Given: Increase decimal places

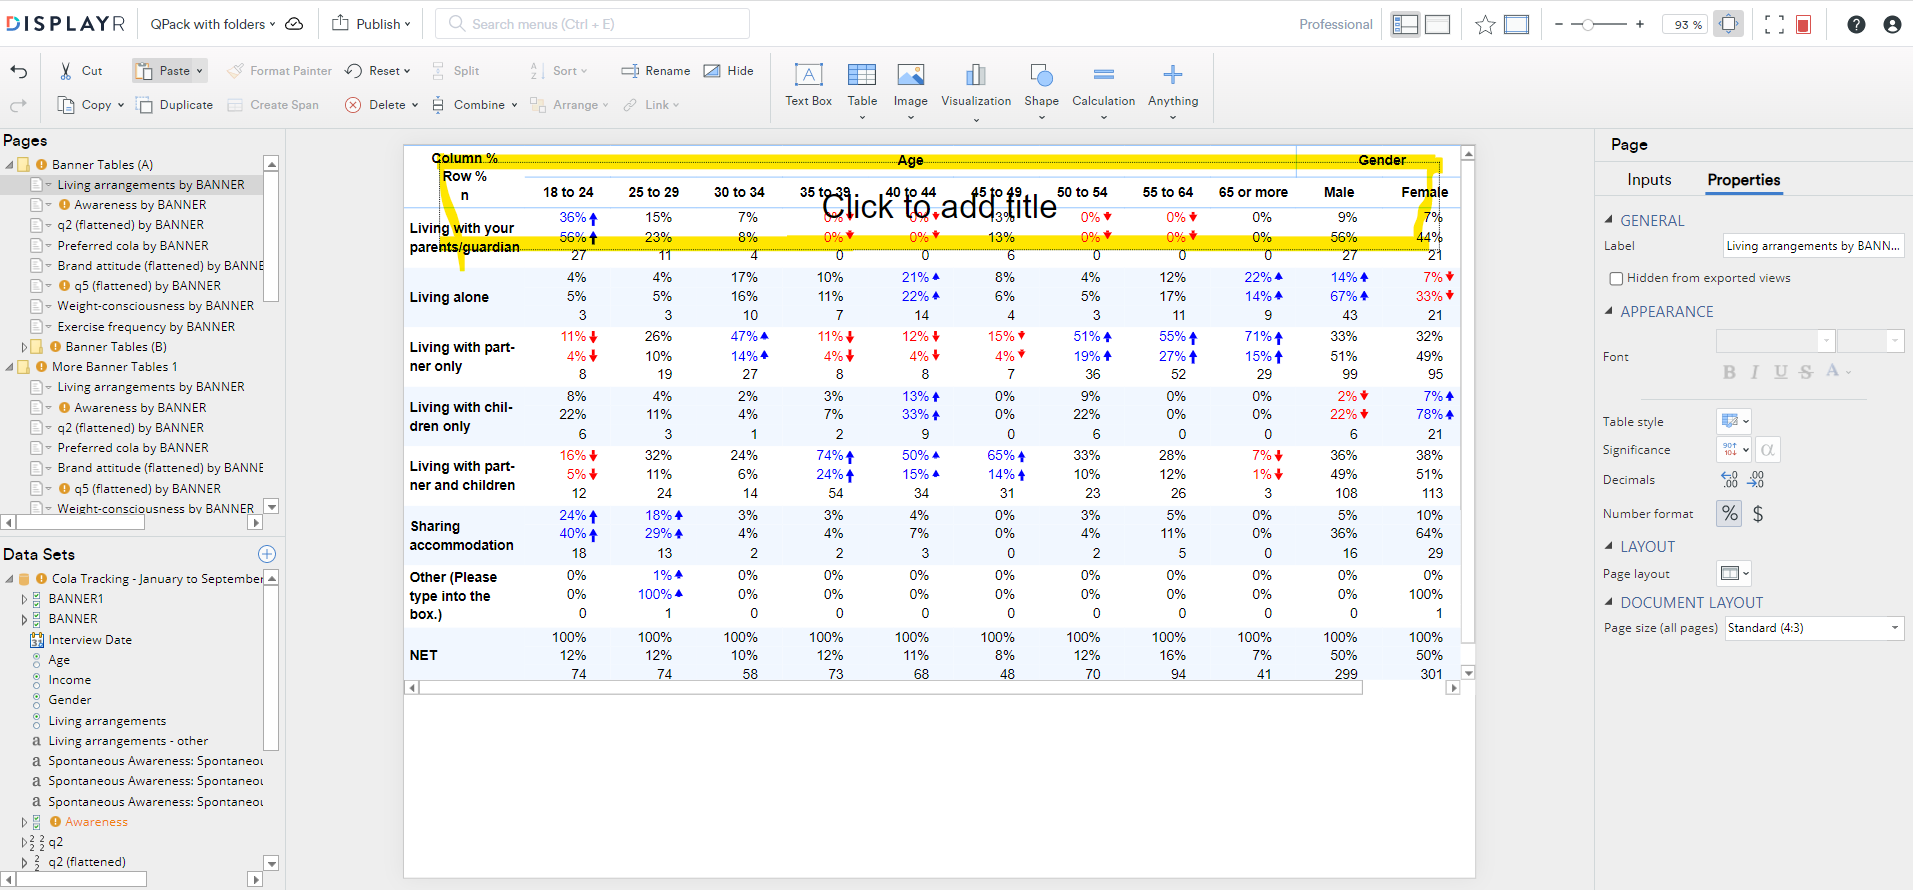Looking at the screenshot, I should point(1730,480).
